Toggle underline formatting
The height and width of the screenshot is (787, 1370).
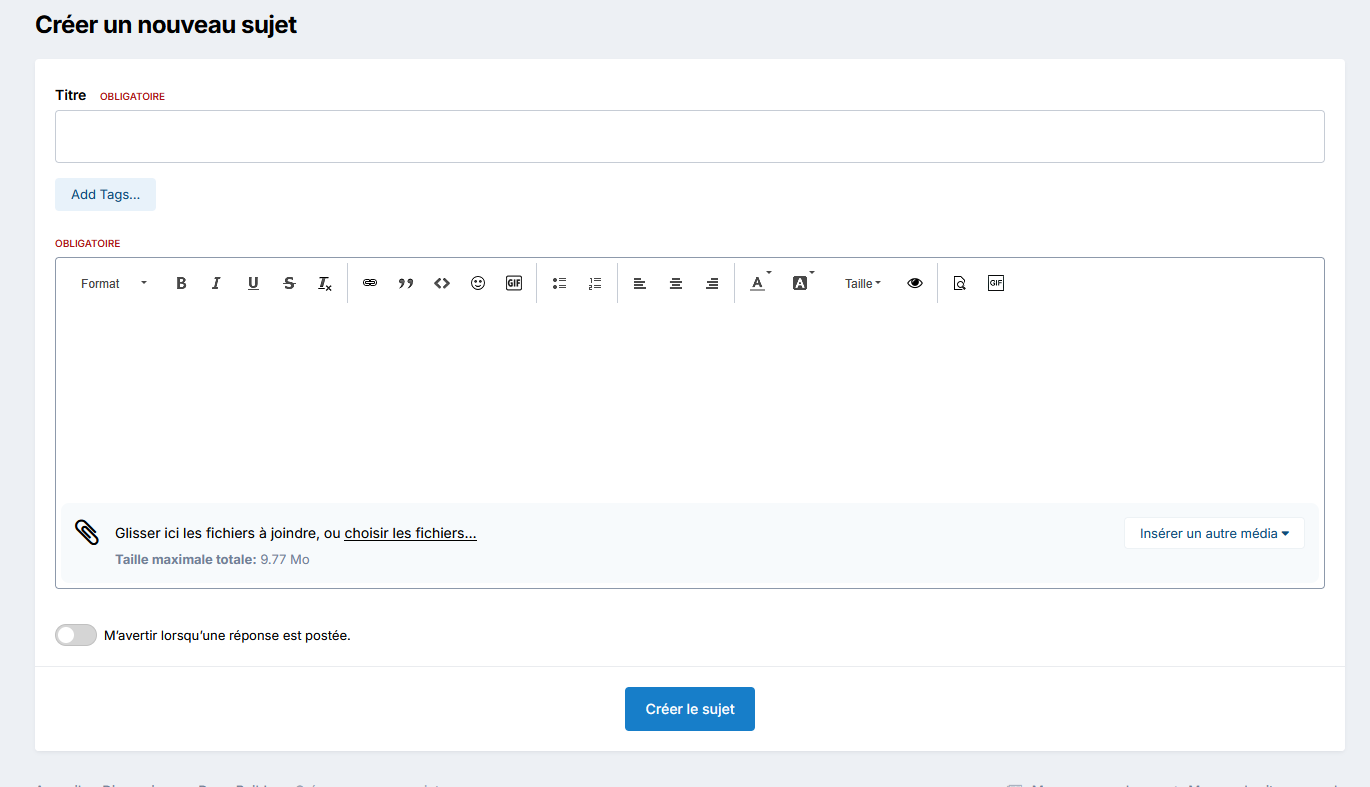[253, 284]
